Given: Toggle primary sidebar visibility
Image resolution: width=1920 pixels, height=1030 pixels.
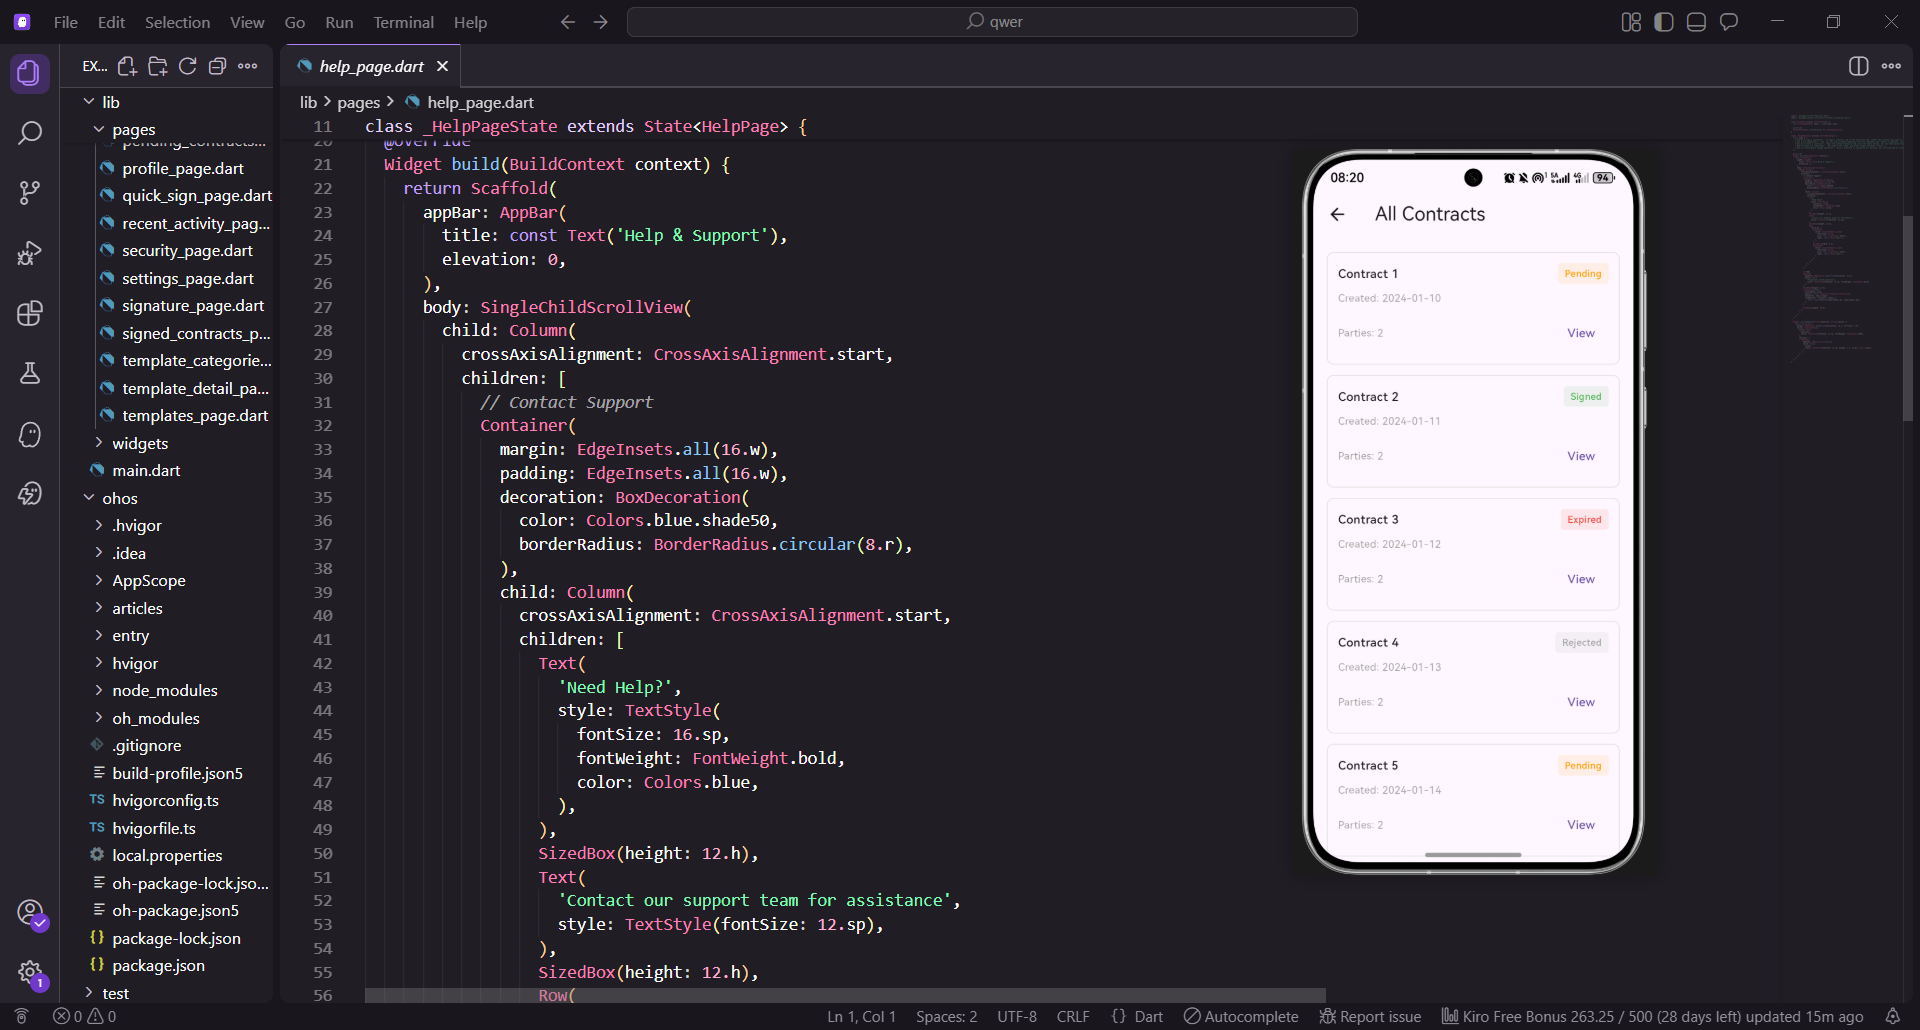Looking at the screenshot, I should pyautogui.click(x=1664, y=22).
